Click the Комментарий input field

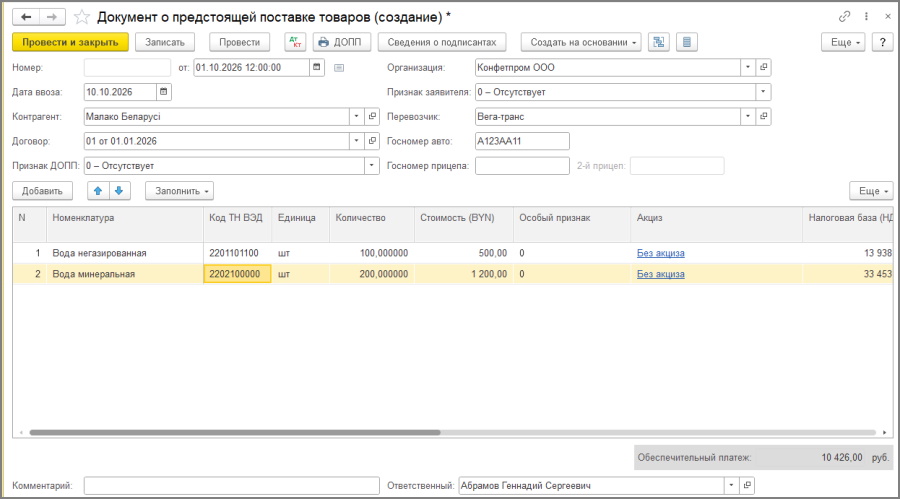pos(231,485)
